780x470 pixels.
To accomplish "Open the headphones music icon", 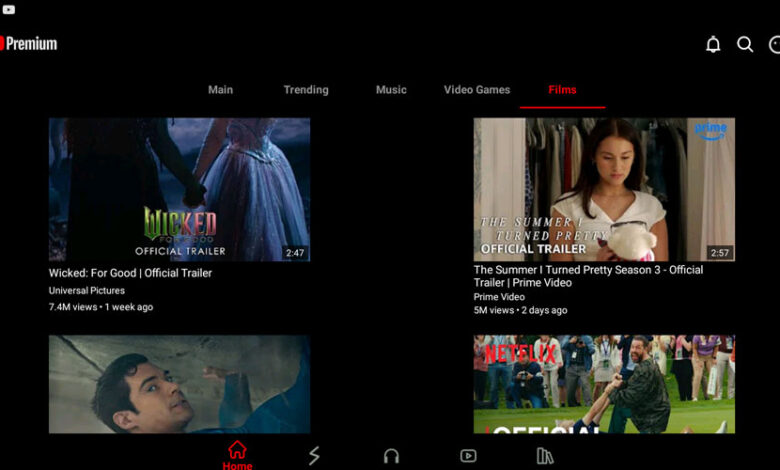I will pyautogui.click(x=391, y=456).
